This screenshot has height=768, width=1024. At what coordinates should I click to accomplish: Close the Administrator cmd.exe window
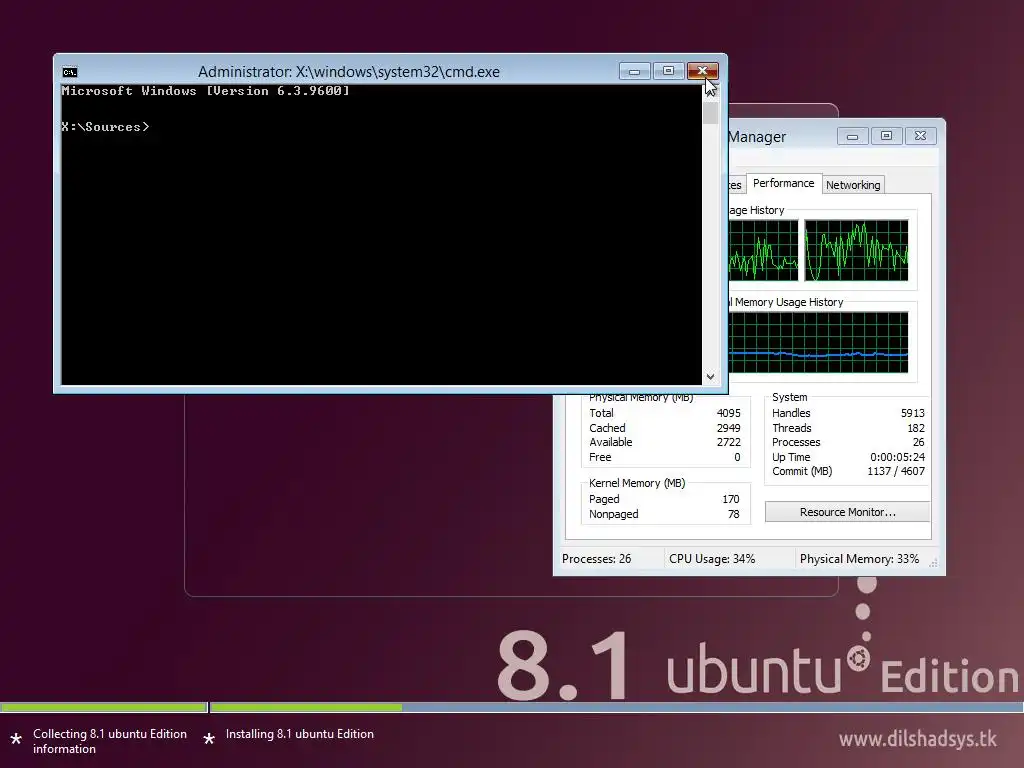pyautogui.click(x=703, y=71)
